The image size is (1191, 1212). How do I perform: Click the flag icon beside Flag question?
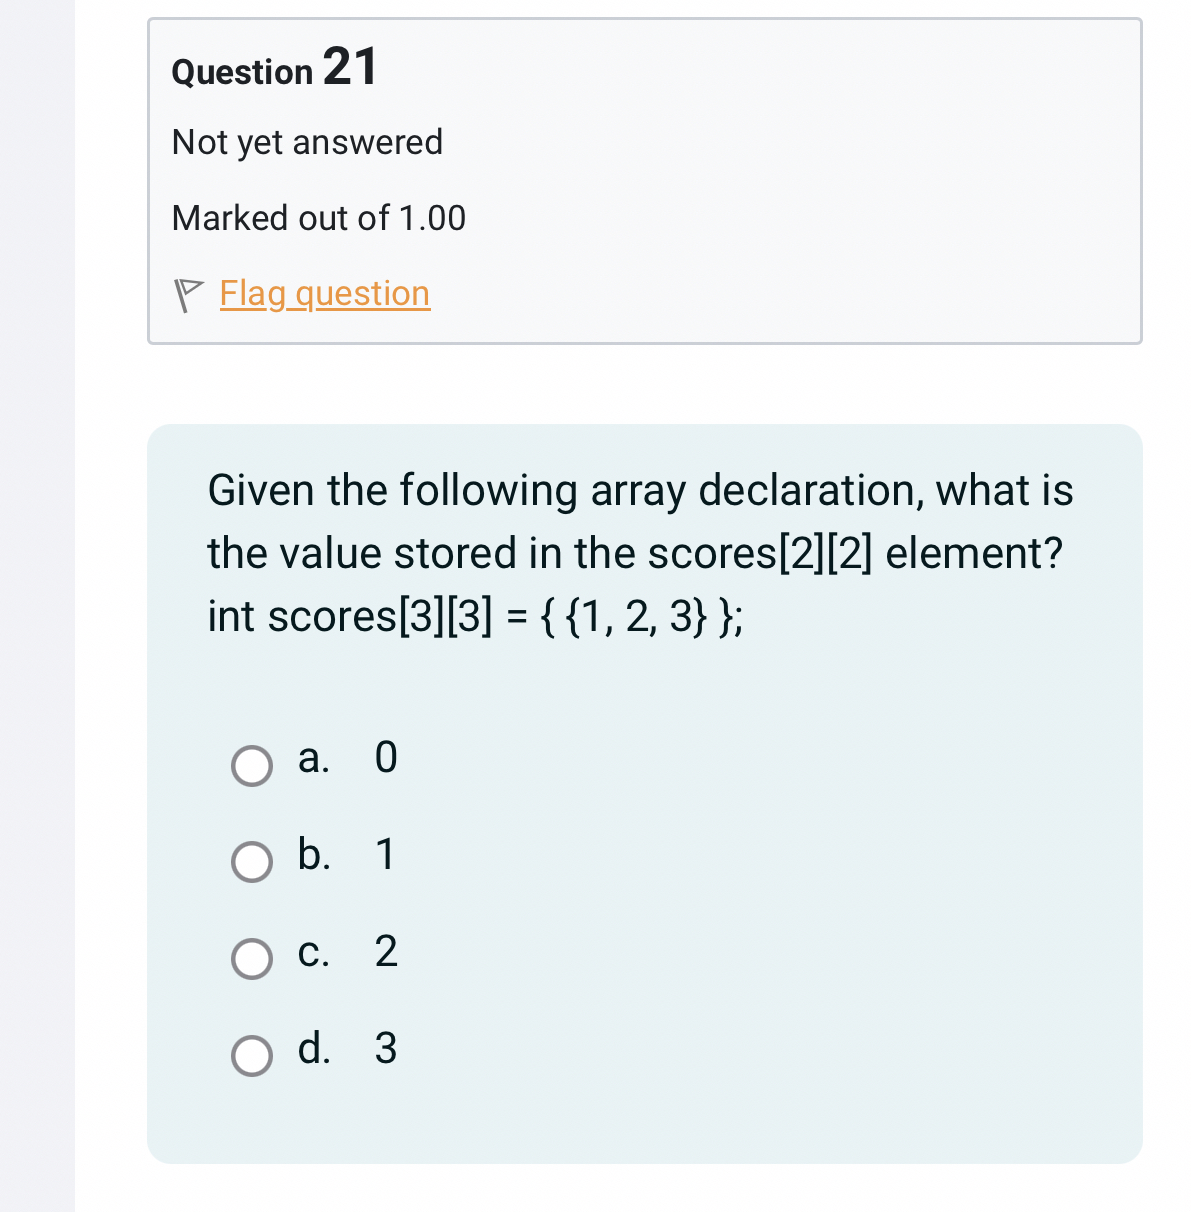187,293
